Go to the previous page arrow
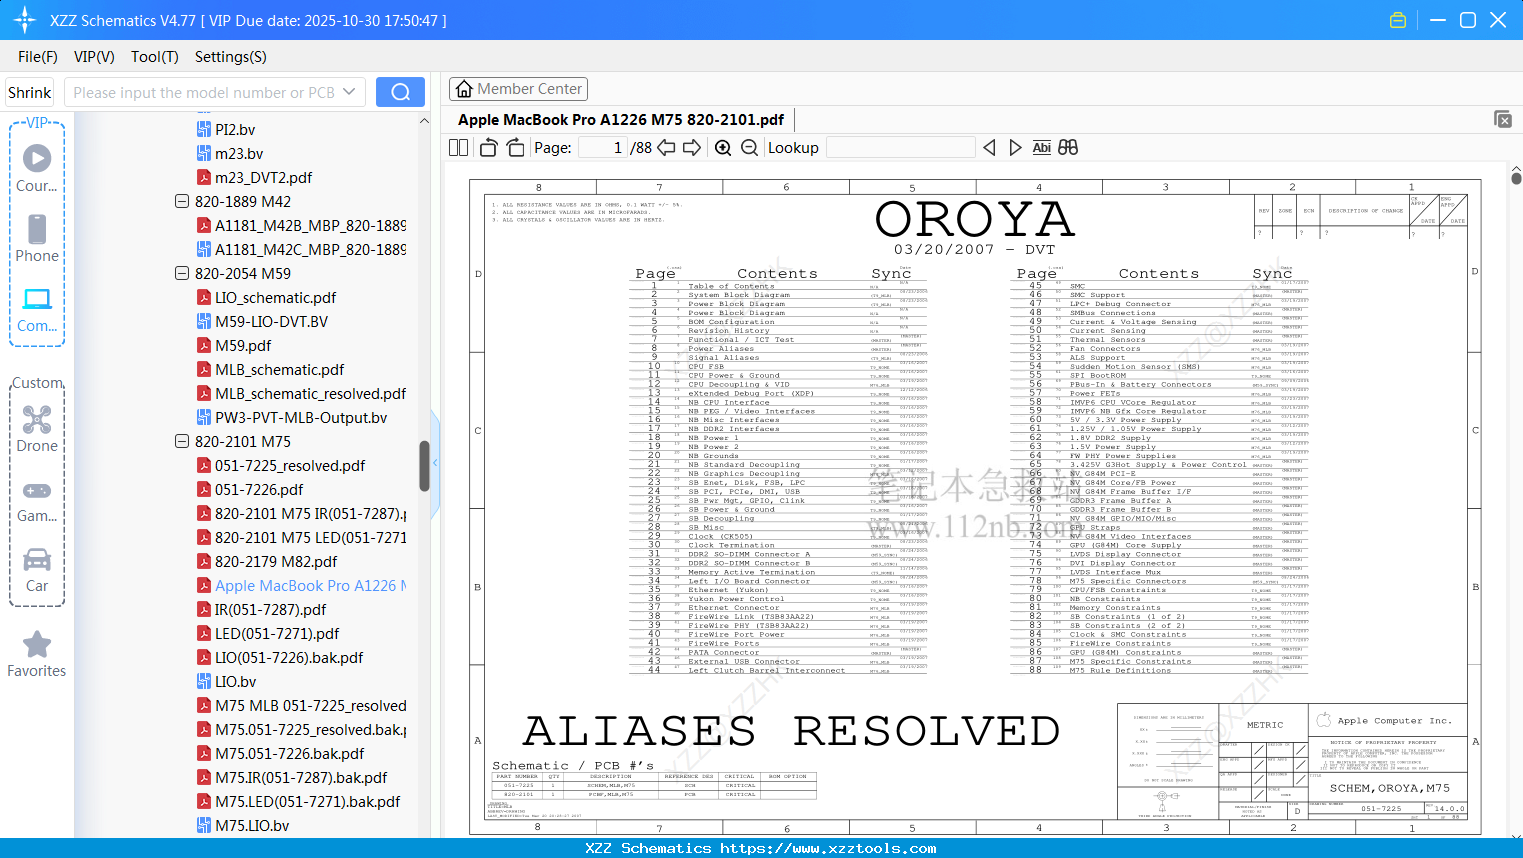1523x858 pixels. click(666, 148)
